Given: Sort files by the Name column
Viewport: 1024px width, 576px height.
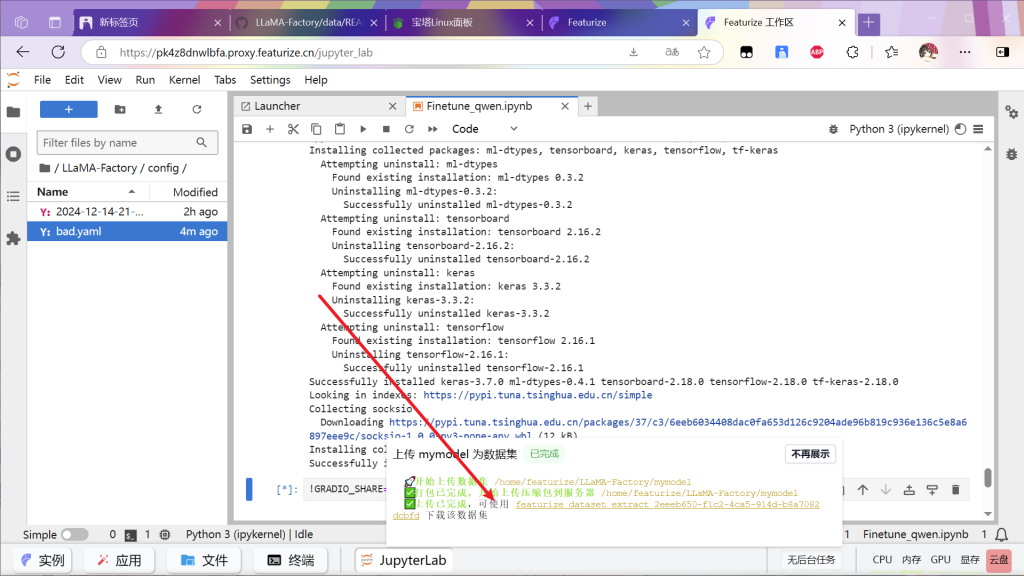Looking at the screenshot, I should pyautogui.click(x=53, y=192).
